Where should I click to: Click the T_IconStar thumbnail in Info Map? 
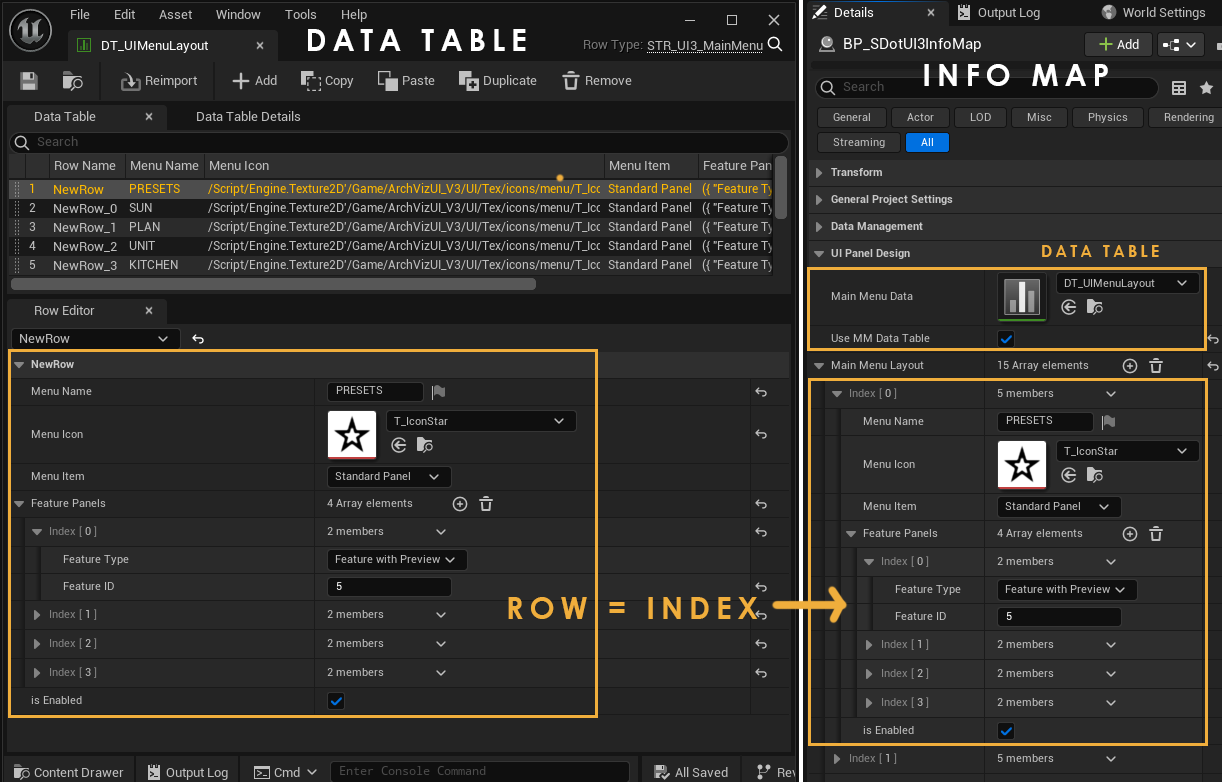pos(1022,465)
